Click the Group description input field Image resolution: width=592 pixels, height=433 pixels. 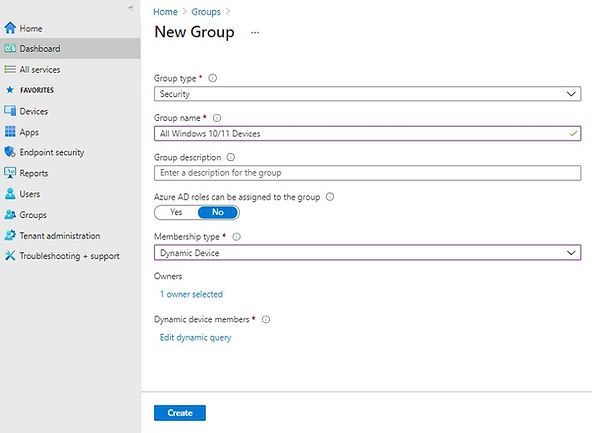[x=367, y=173]
